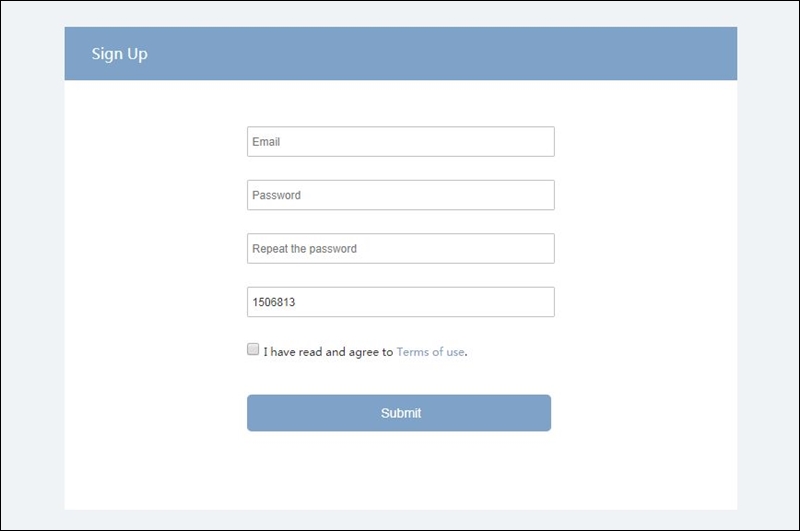Click the Email input field
The image size is (800, 531).
point(401,141)
